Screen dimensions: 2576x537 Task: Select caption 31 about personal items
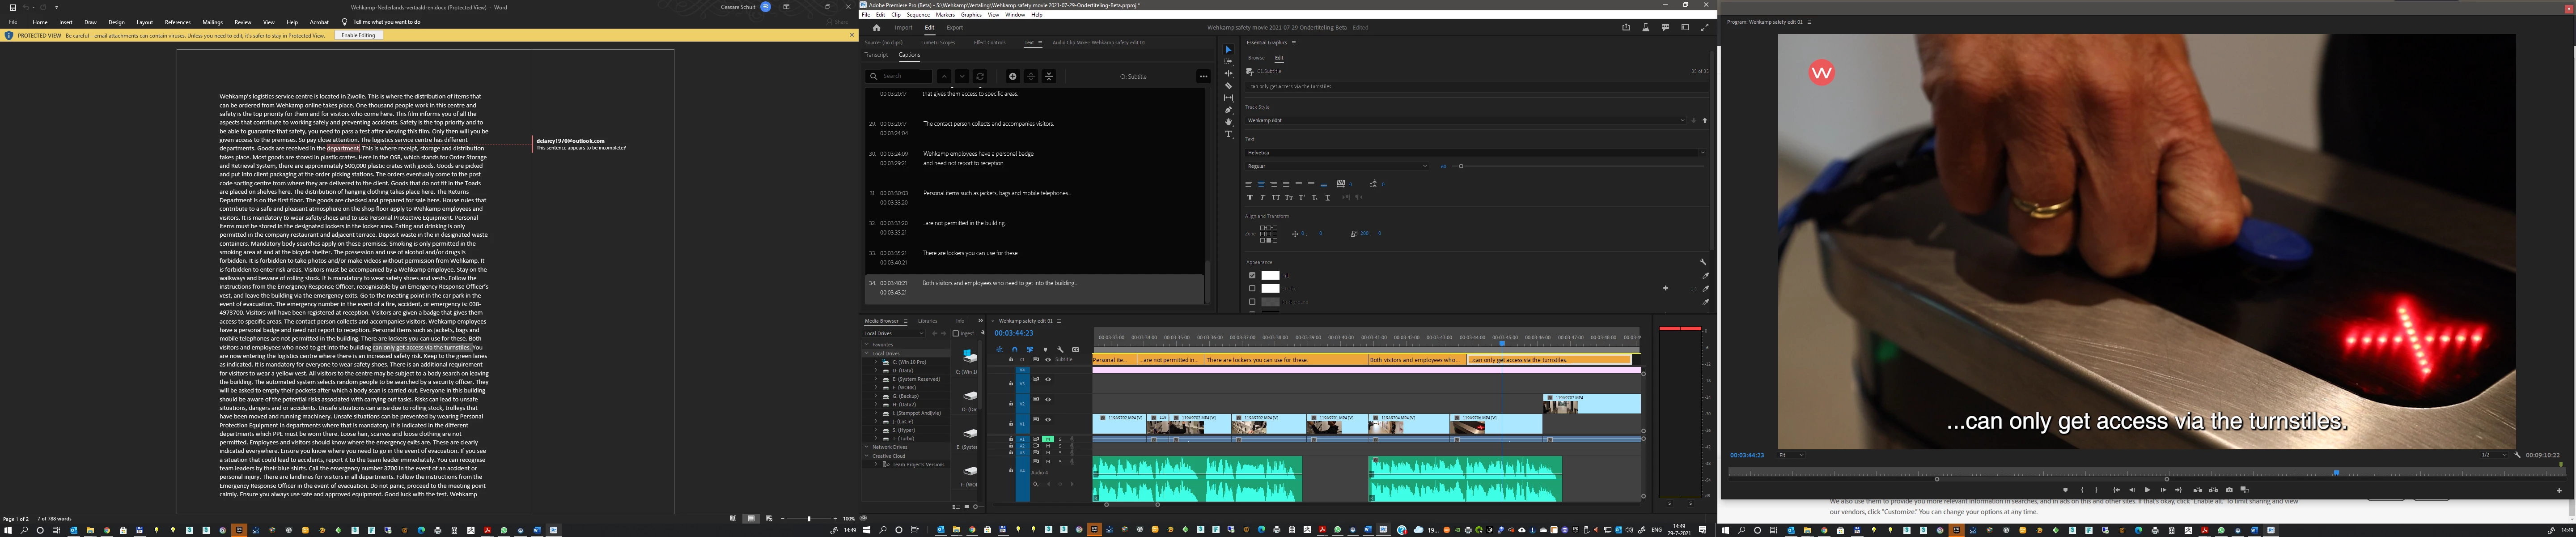(996, 193)
